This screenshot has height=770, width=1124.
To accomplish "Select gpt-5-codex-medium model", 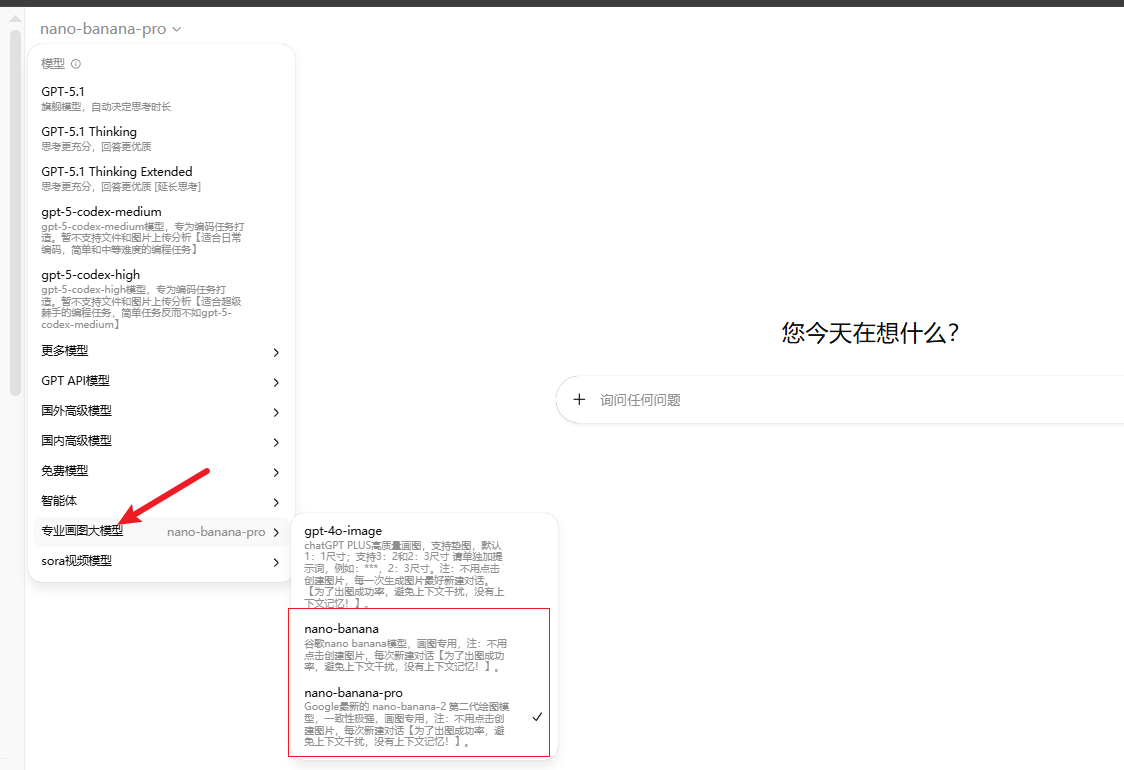I will tap(161, 229).
